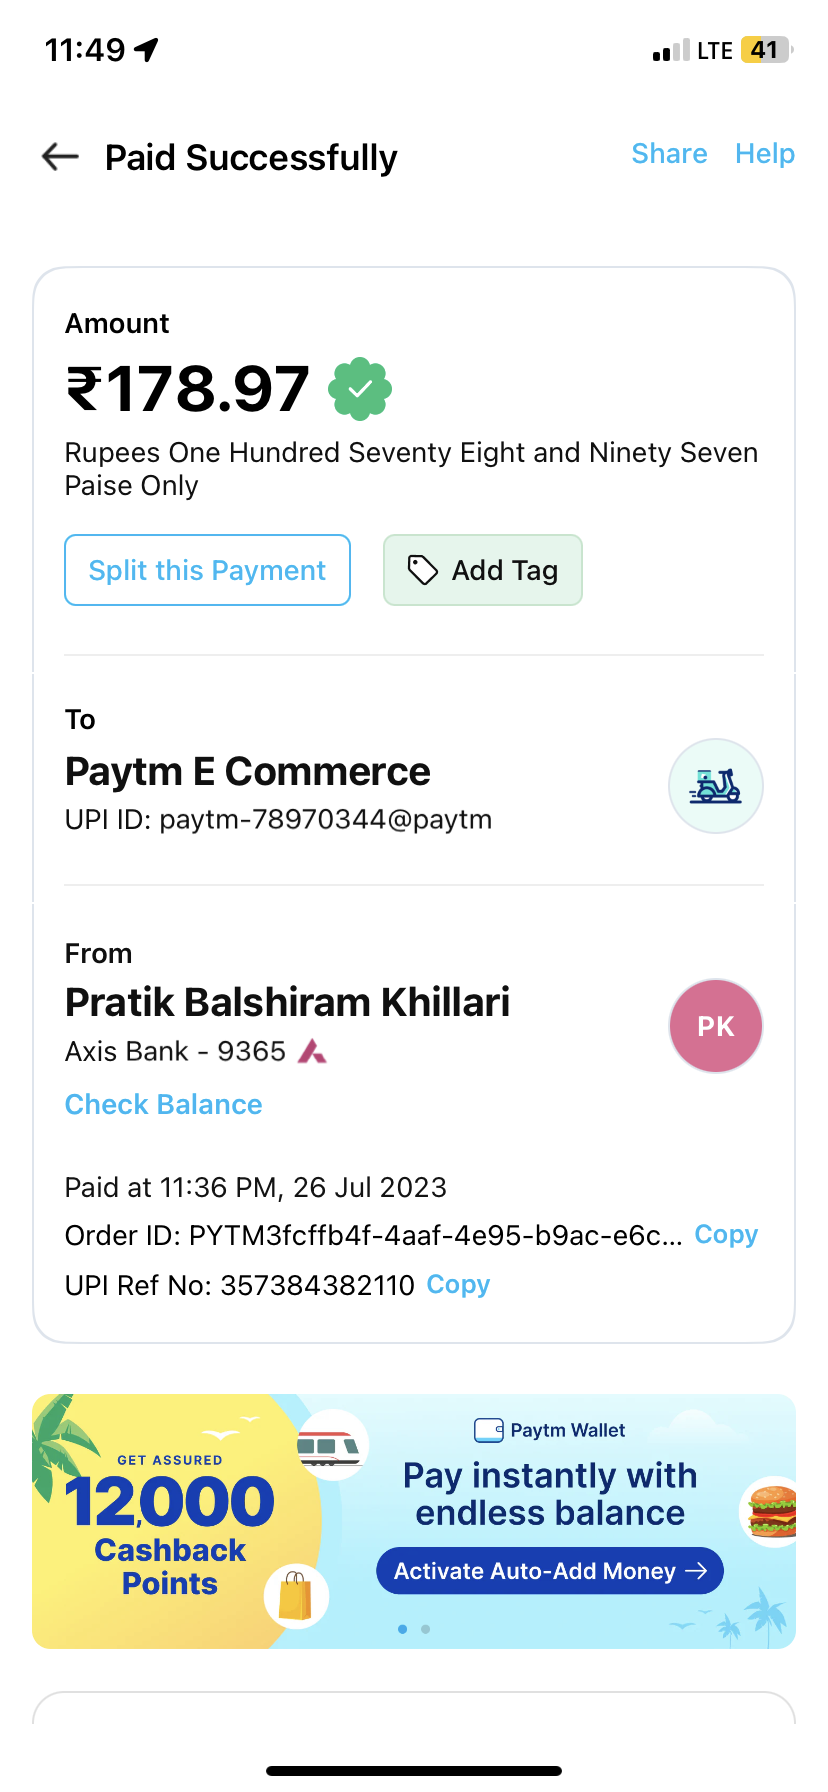Tap Check Balance link
Viewport: 828px width, 1792px height.
point(164,1104)
